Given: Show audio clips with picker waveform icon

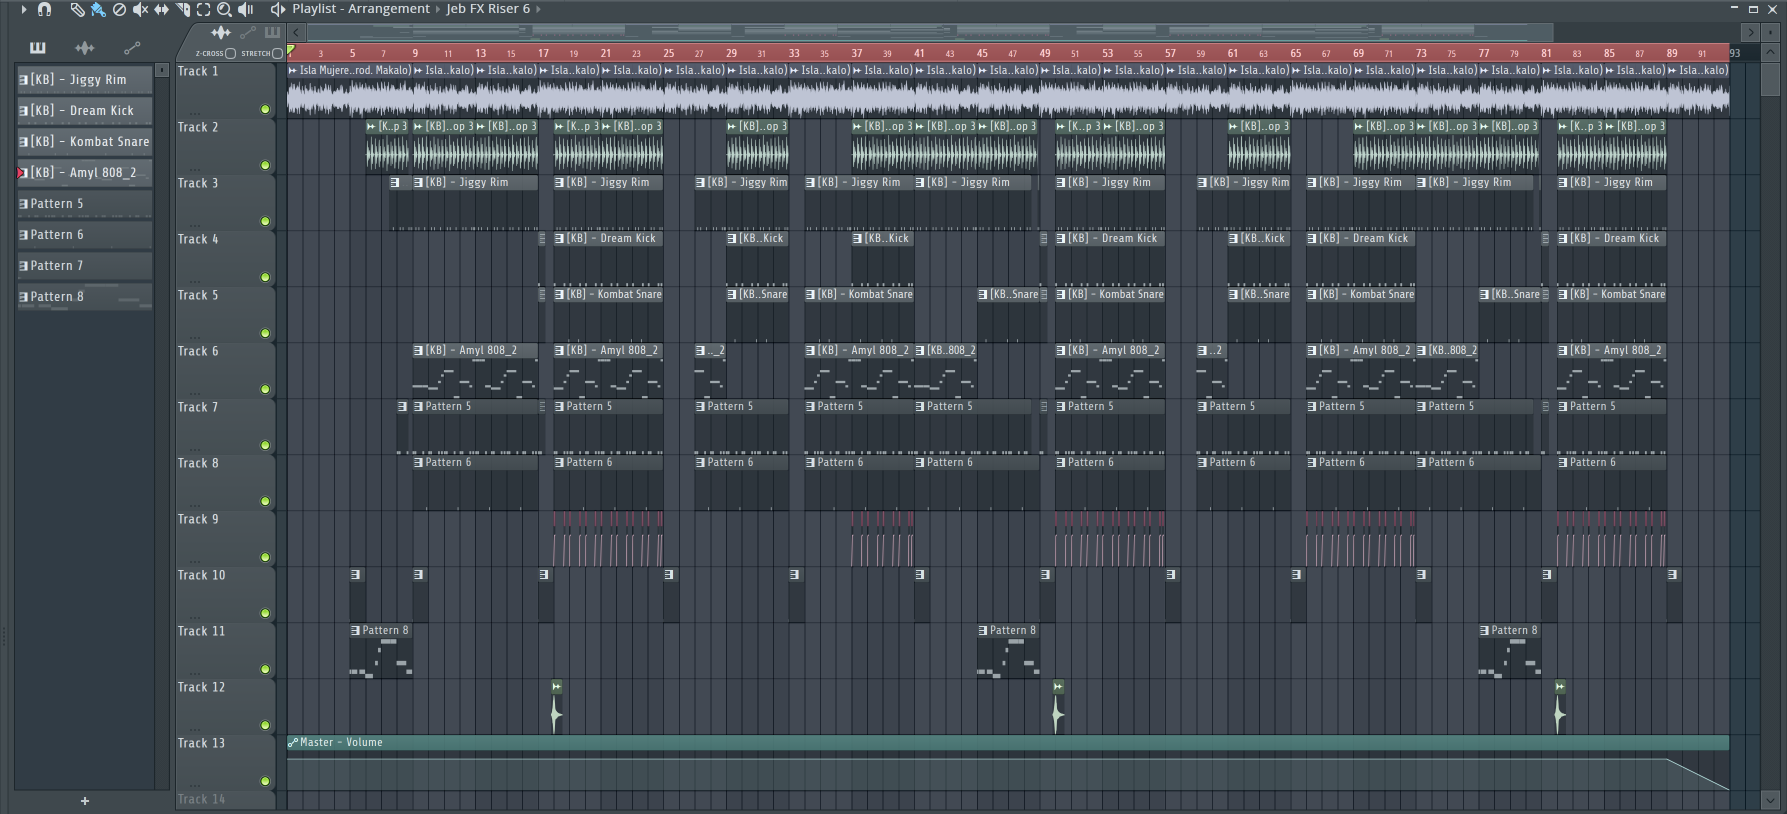Looking at the screenshot, I should pos(85,47).
